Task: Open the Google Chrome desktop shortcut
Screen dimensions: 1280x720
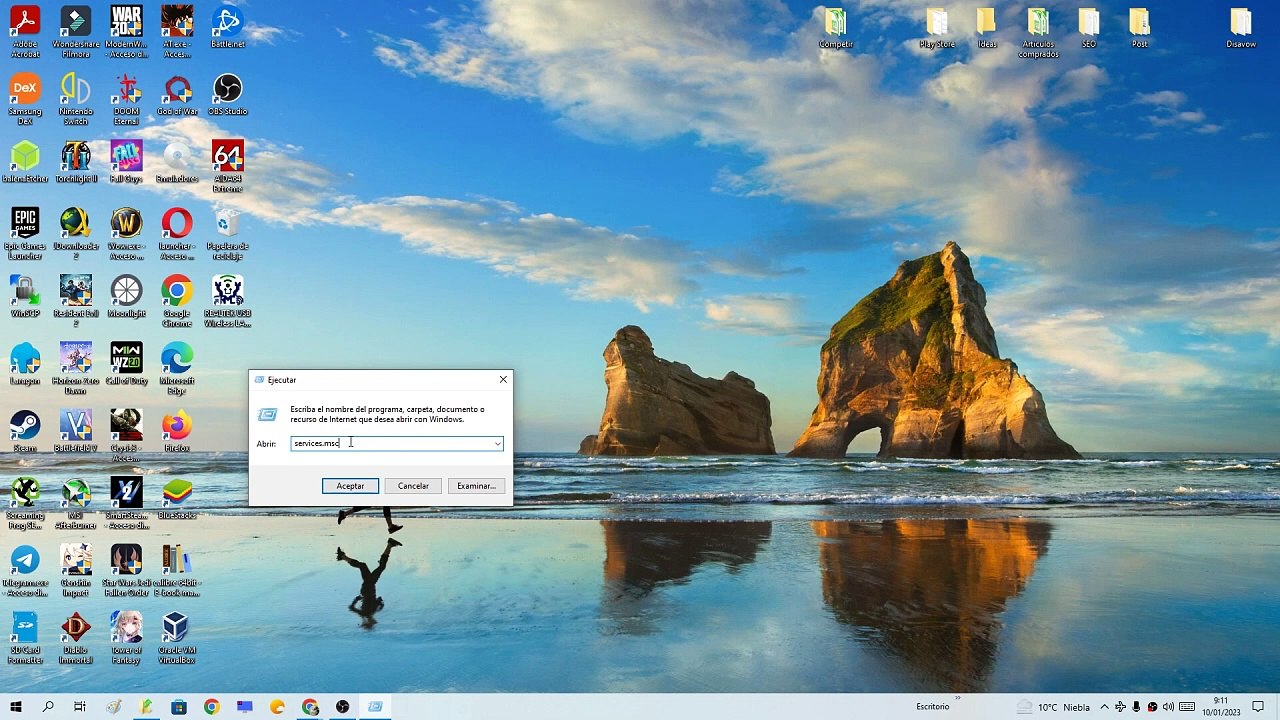Action: 177,301
